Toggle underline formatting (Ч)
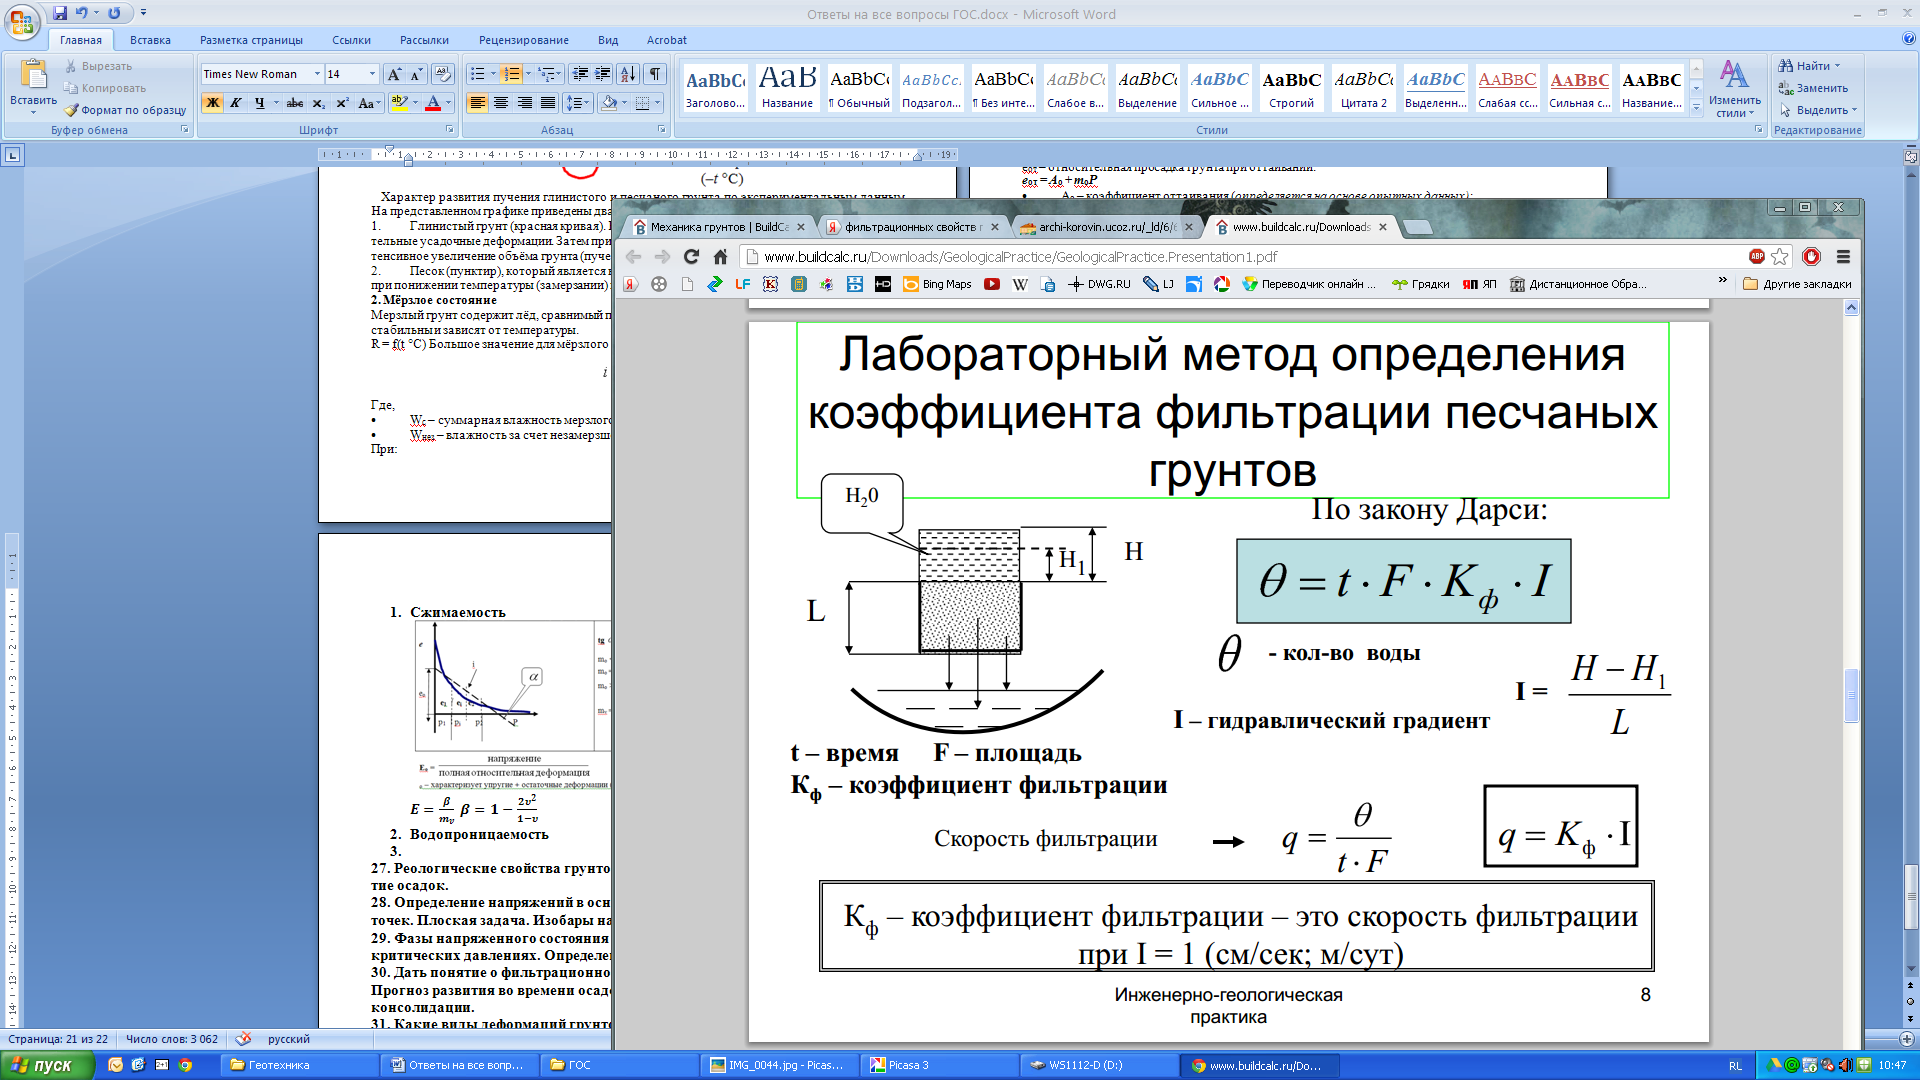 click(x=259, y=103)
